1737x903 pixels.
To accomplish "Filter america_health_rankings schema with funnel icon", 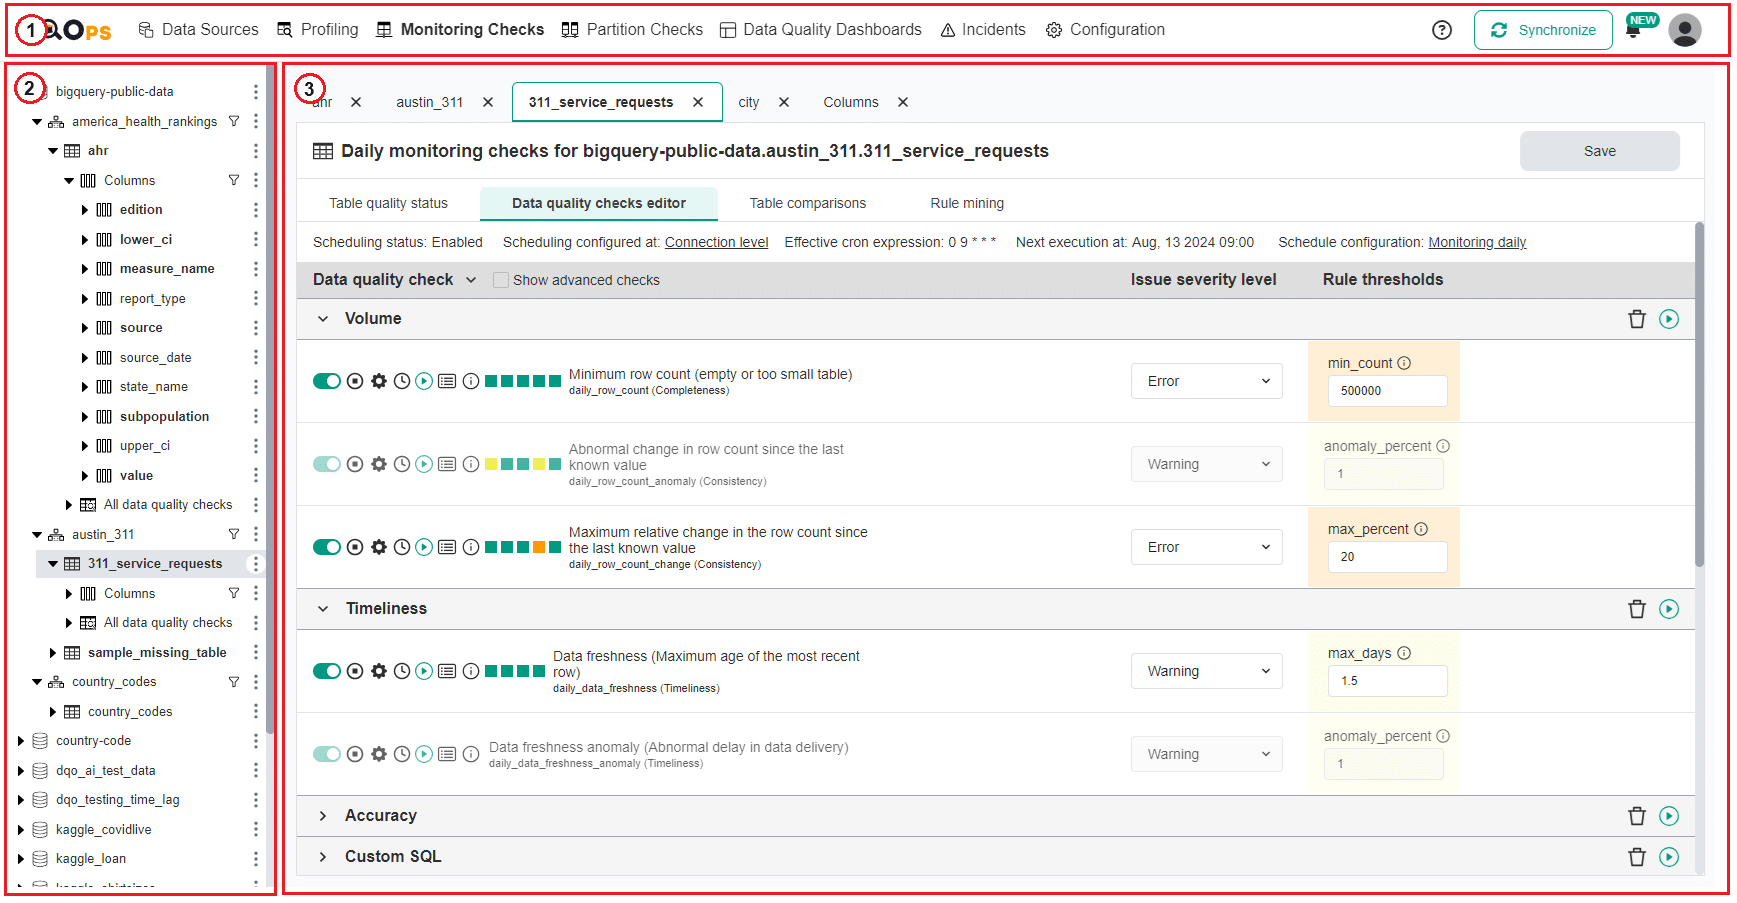I will coord(234,121).
